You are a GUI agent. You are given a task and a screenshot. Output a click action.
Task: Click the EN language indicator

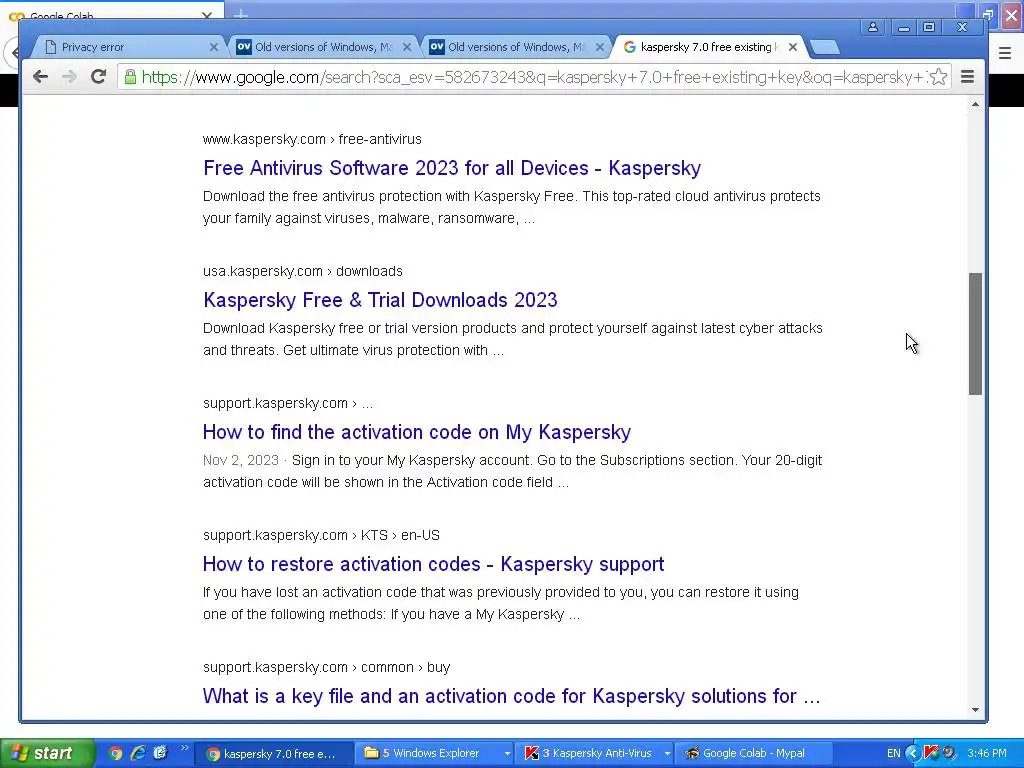[893, 754]
